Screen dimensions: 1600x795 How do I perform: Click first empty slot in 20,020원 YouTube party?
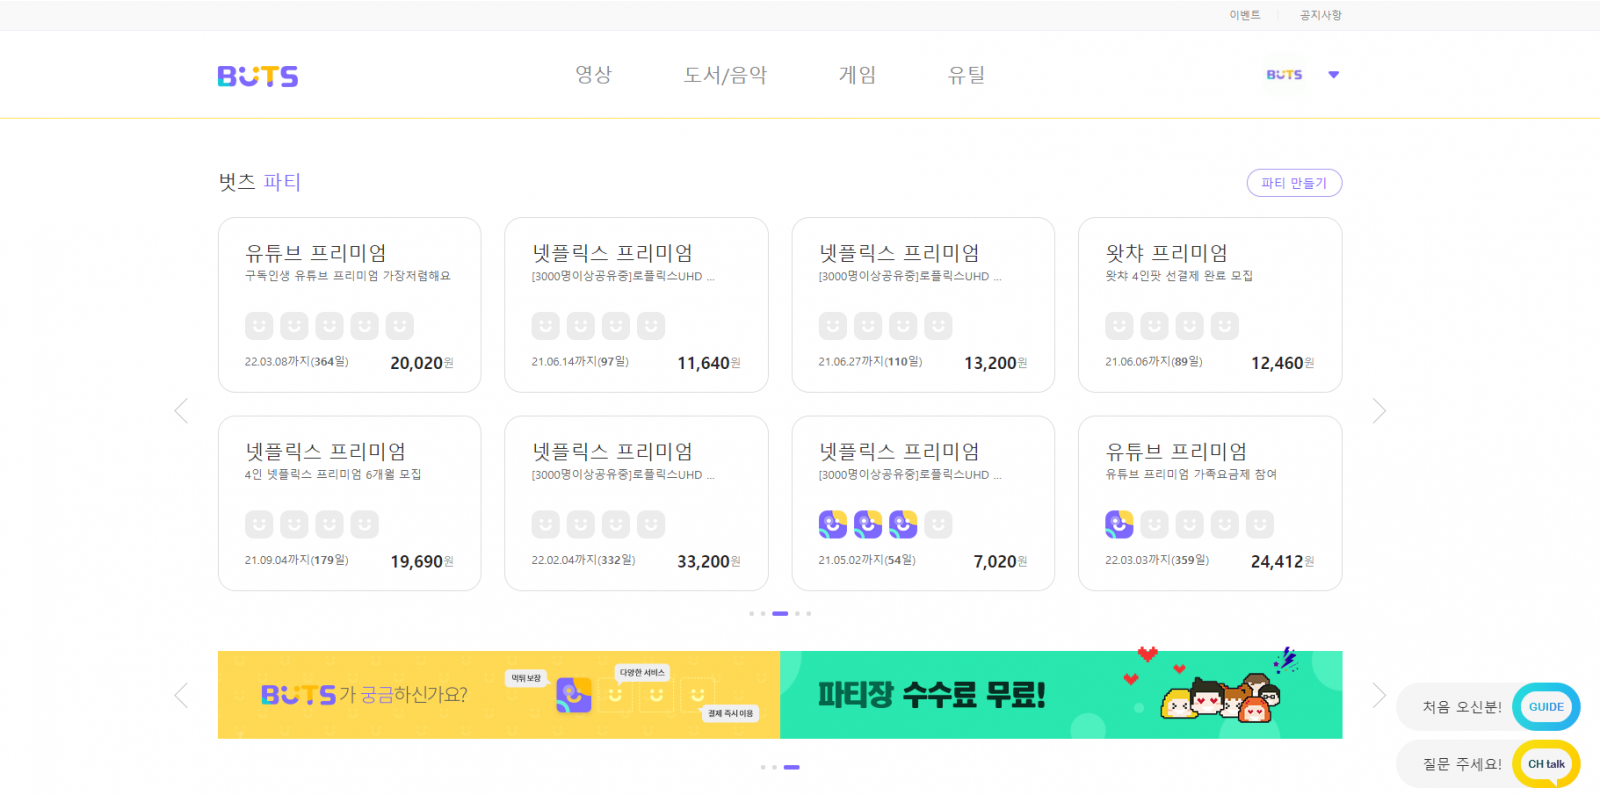click(x=259, y=326)
